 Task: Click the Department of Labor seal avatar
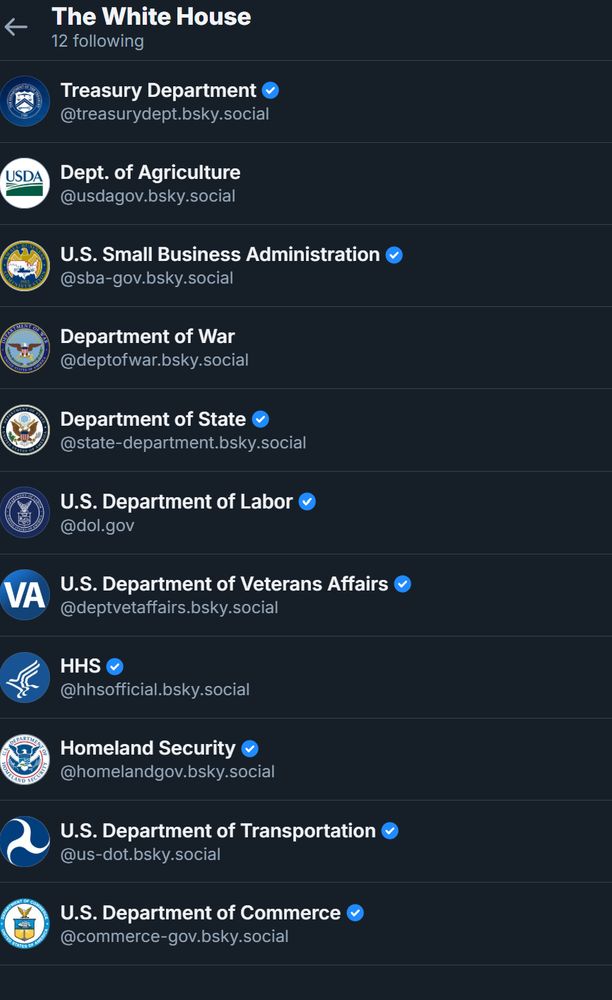pyautogui.click(x=25, y=513)
